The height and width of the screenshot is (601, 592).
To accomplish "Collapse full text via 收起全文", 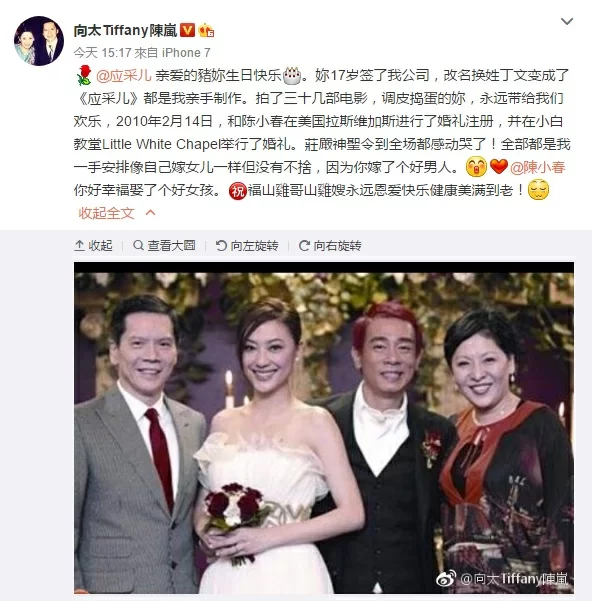I will coord(107,213).
